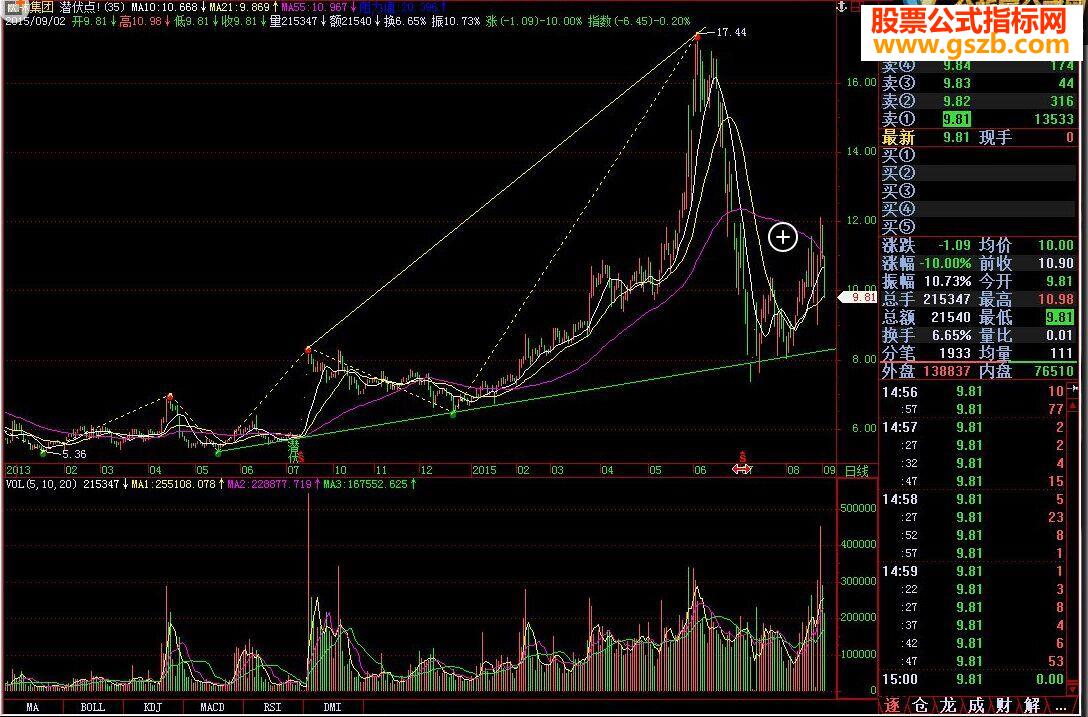The image size is (1088, 717).
Task: Open the more tabs ellipsis
Action: point(1063,708)
